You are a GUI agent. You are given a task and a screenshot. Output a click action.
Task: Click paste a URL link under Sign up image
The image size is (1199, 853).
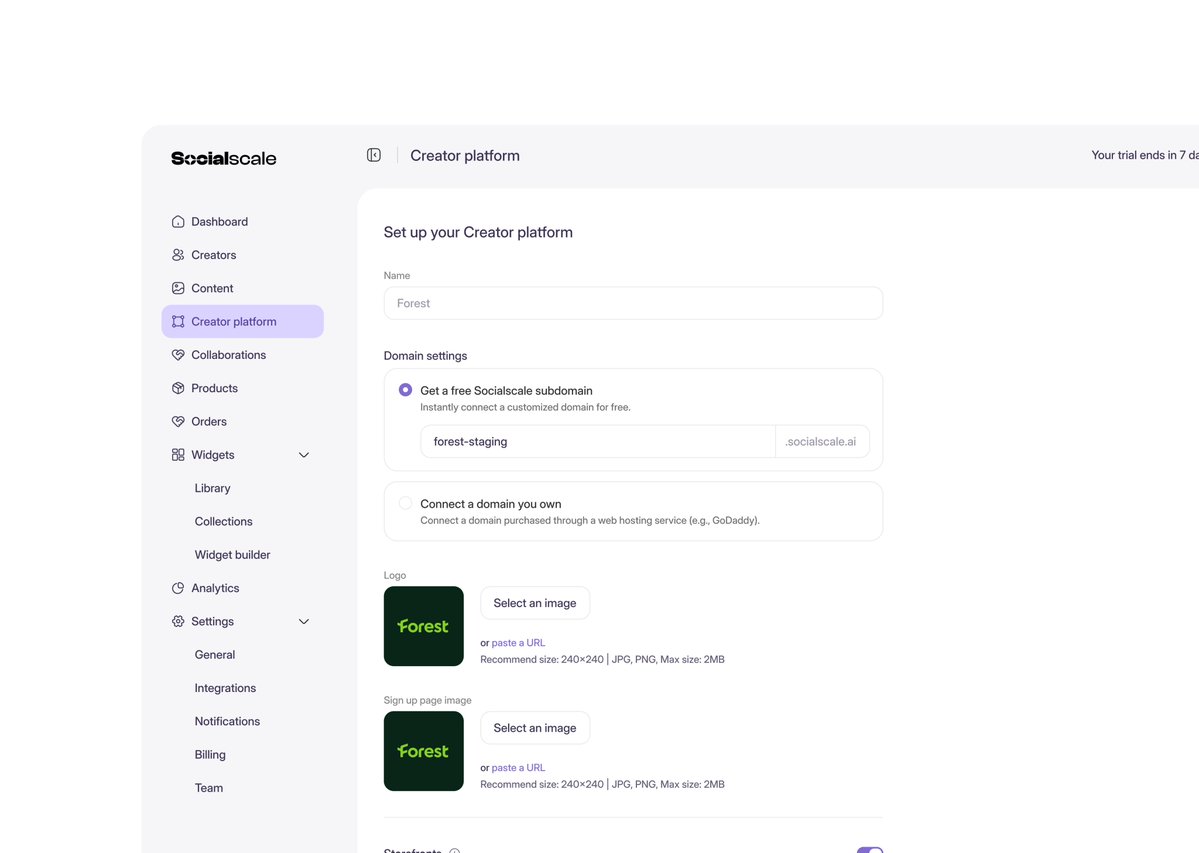(518, 767)
